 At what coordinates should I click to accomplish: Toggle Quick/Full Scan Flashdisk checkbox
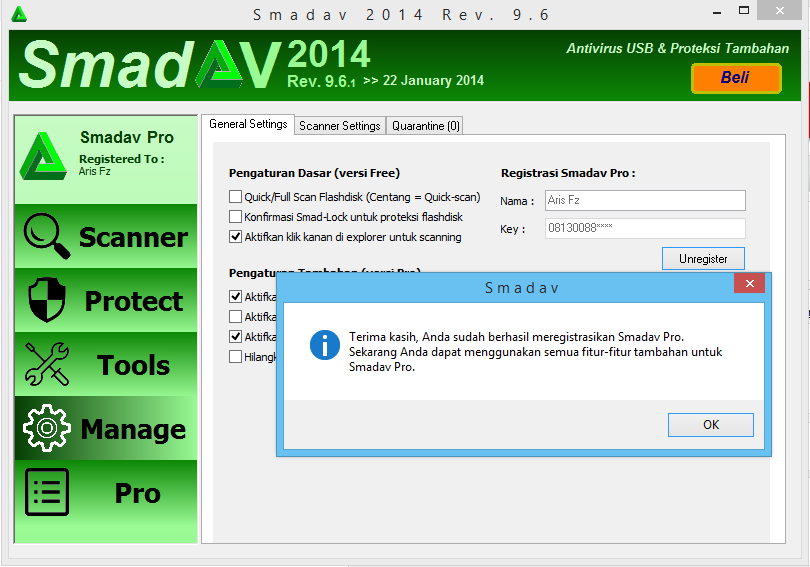(236, 197)
